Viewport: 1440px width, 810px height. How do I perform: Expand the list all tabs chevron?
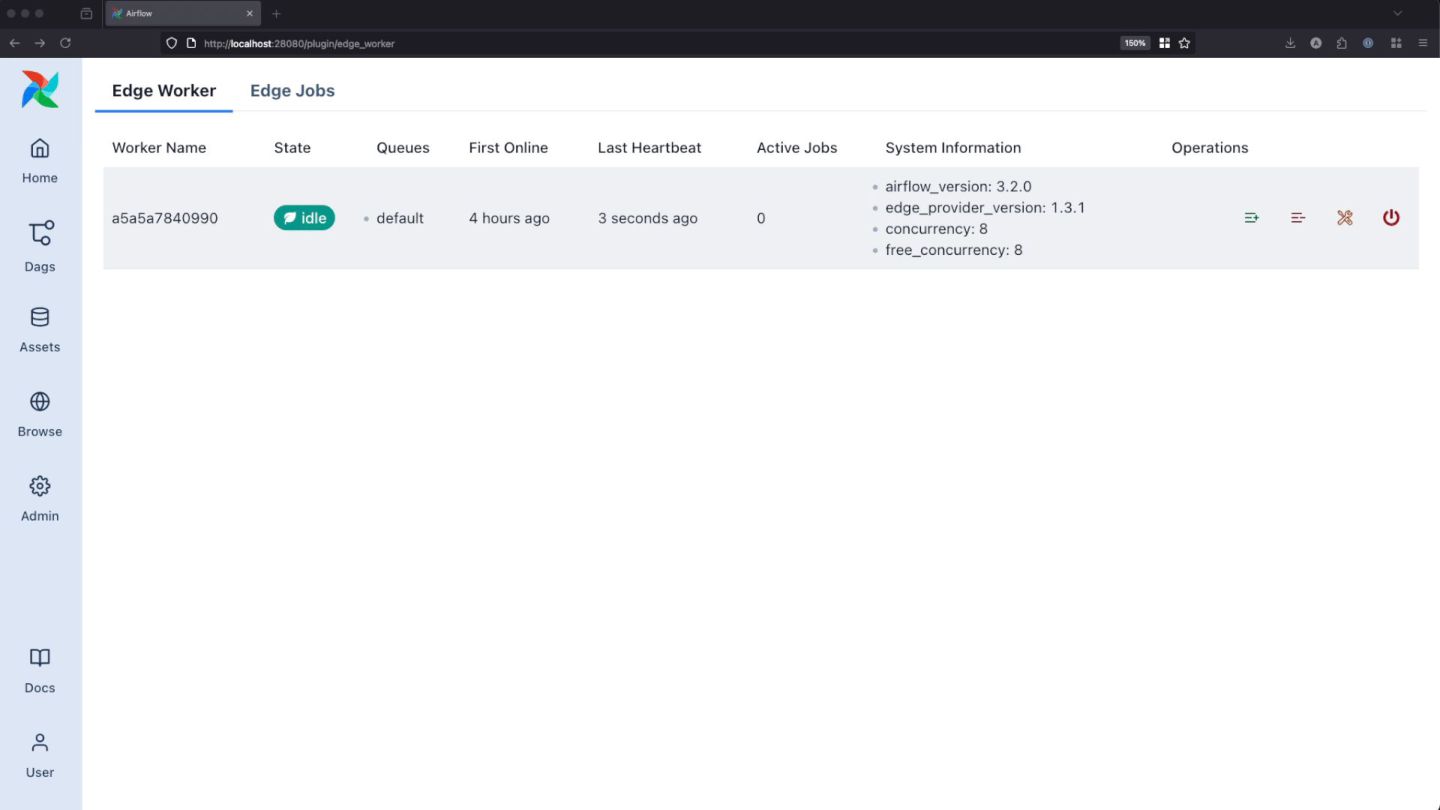[1398, 14]
